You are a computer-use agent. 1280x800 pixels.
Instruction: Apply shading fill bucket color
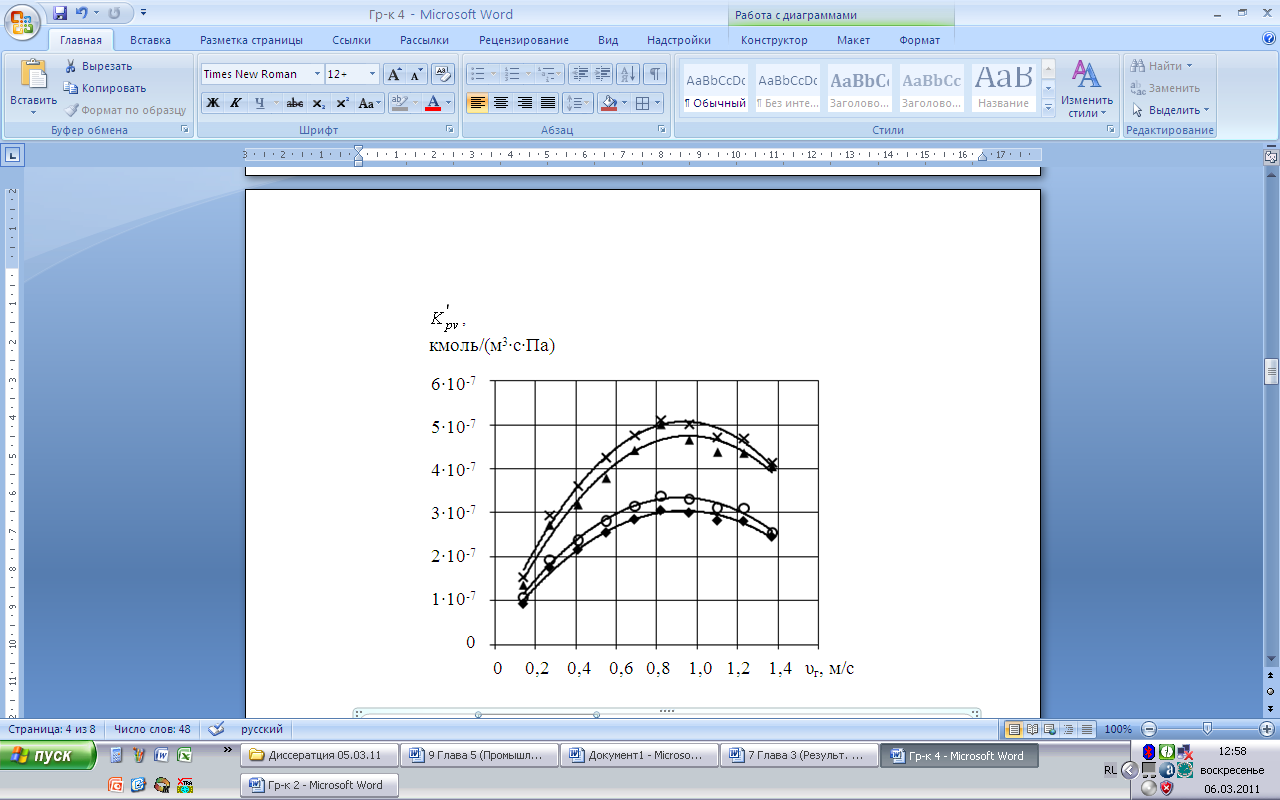click(x=607, y=103)
